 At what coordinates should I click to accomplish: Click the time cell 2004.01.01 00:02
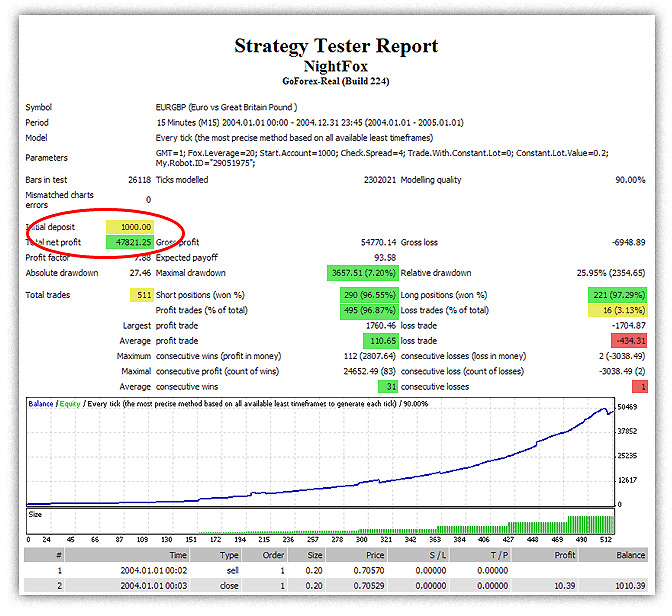click(x=154, y=571)
